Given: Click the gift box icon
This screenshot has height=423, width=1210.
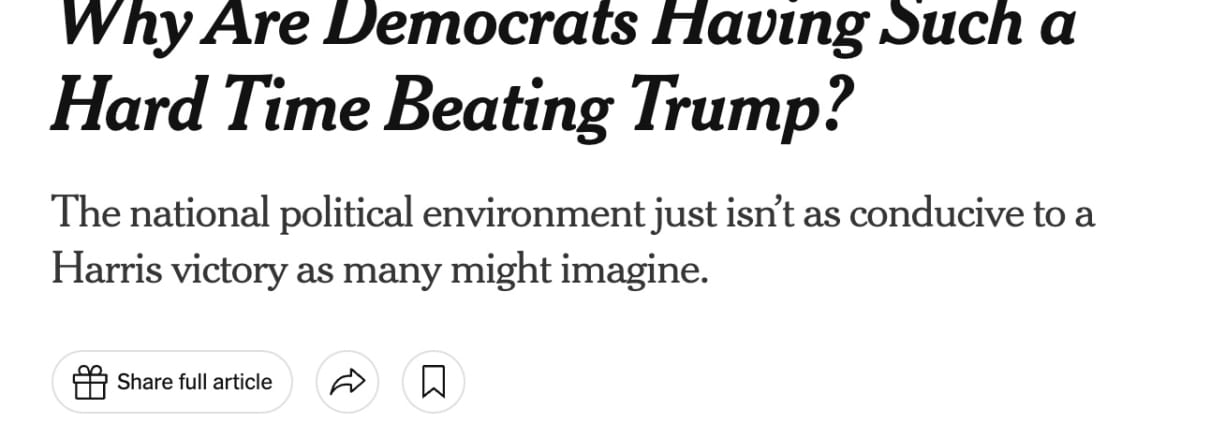Looking at the screenshot, I should point(90,382).
